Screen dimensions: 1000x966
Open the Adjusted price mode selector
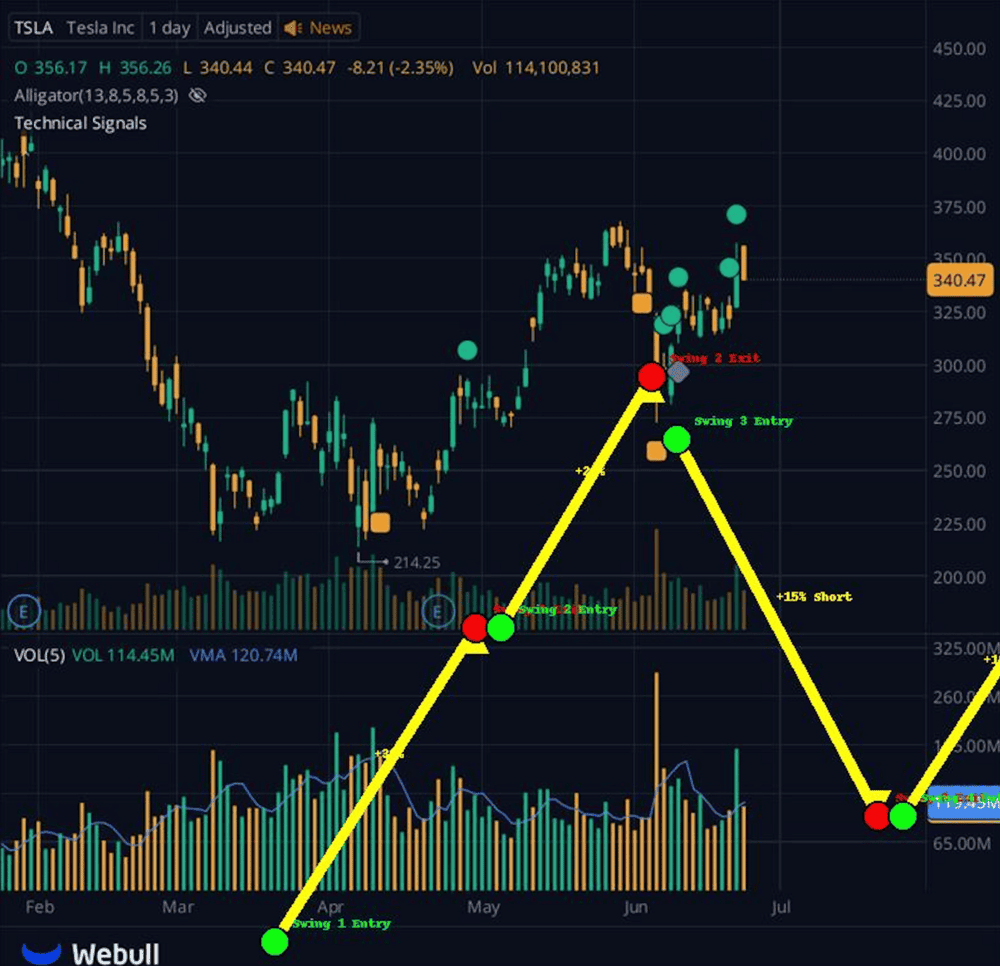click(x=237, y=28)
